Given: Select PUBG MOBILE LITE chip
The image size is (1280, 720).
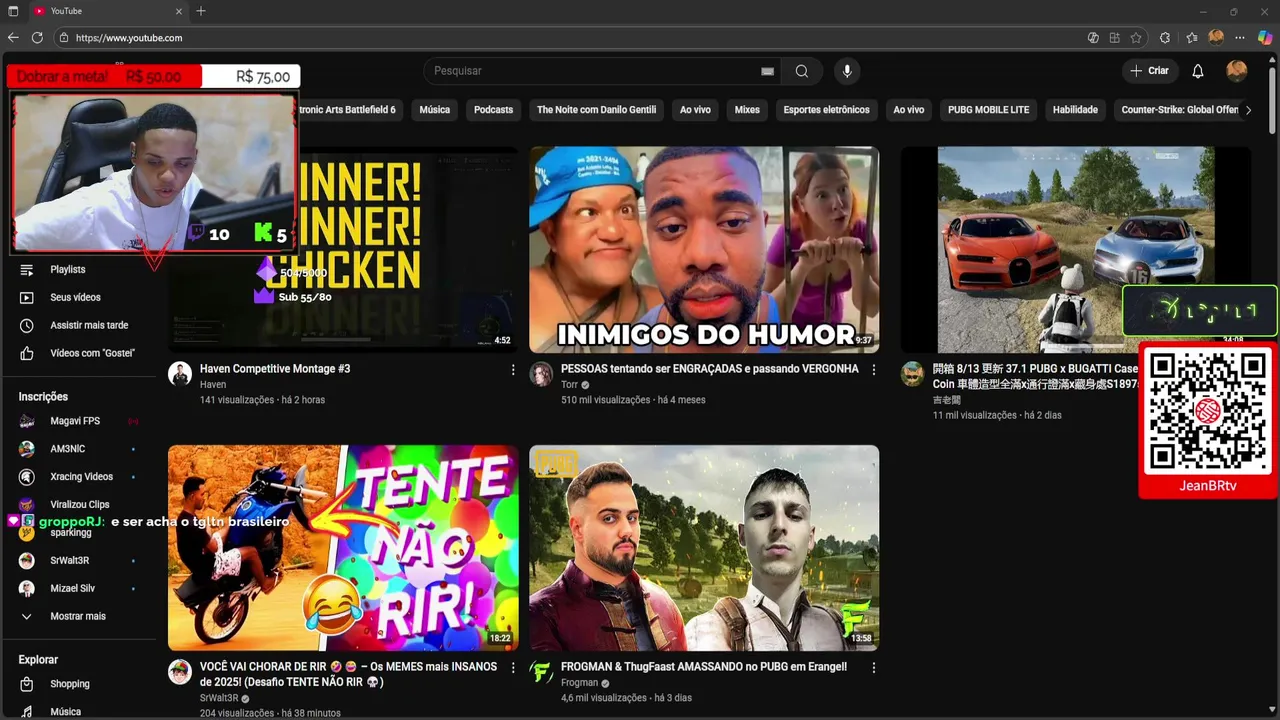Looking at the screenshot, I should pyautogui.click(x=988, y=110).
